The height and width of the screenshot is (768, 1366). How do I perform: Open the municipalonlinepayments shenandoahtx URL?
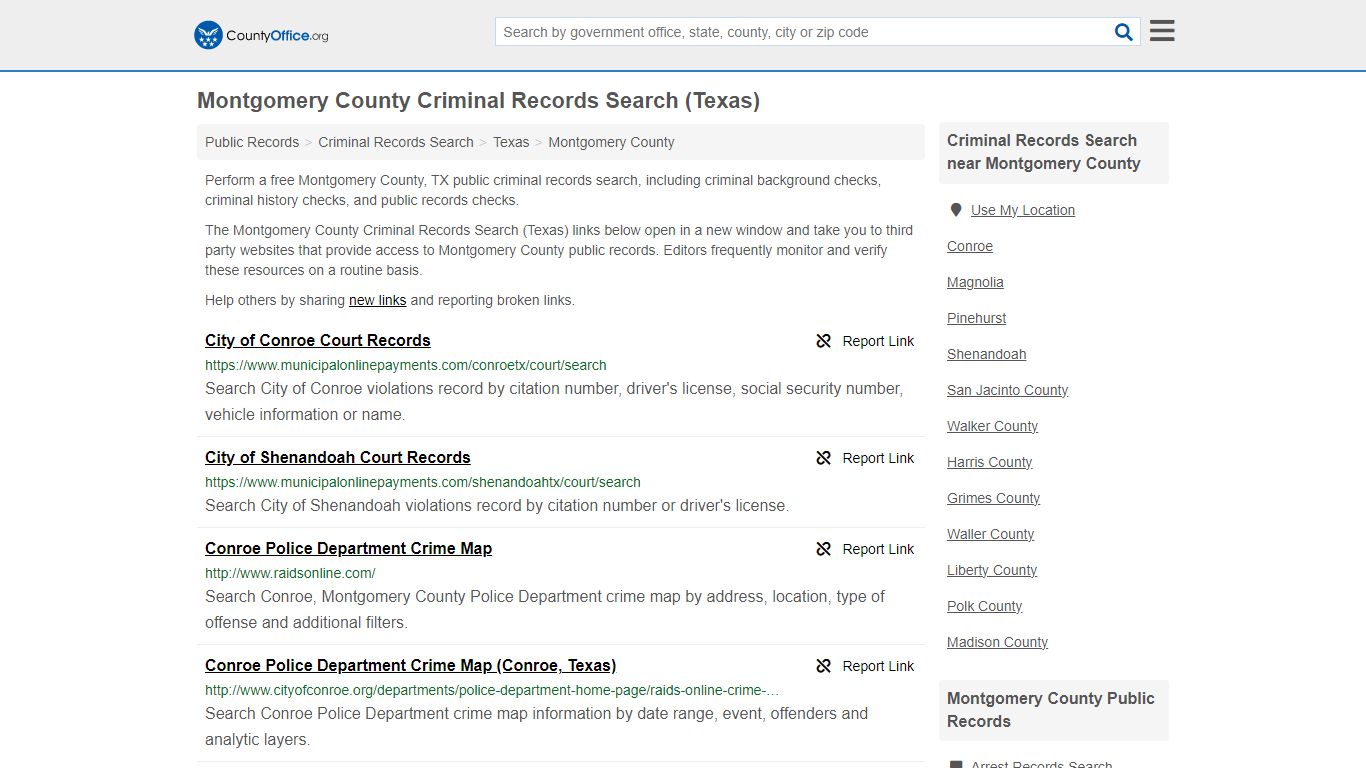pyautogui.click(x=423, y=482)
